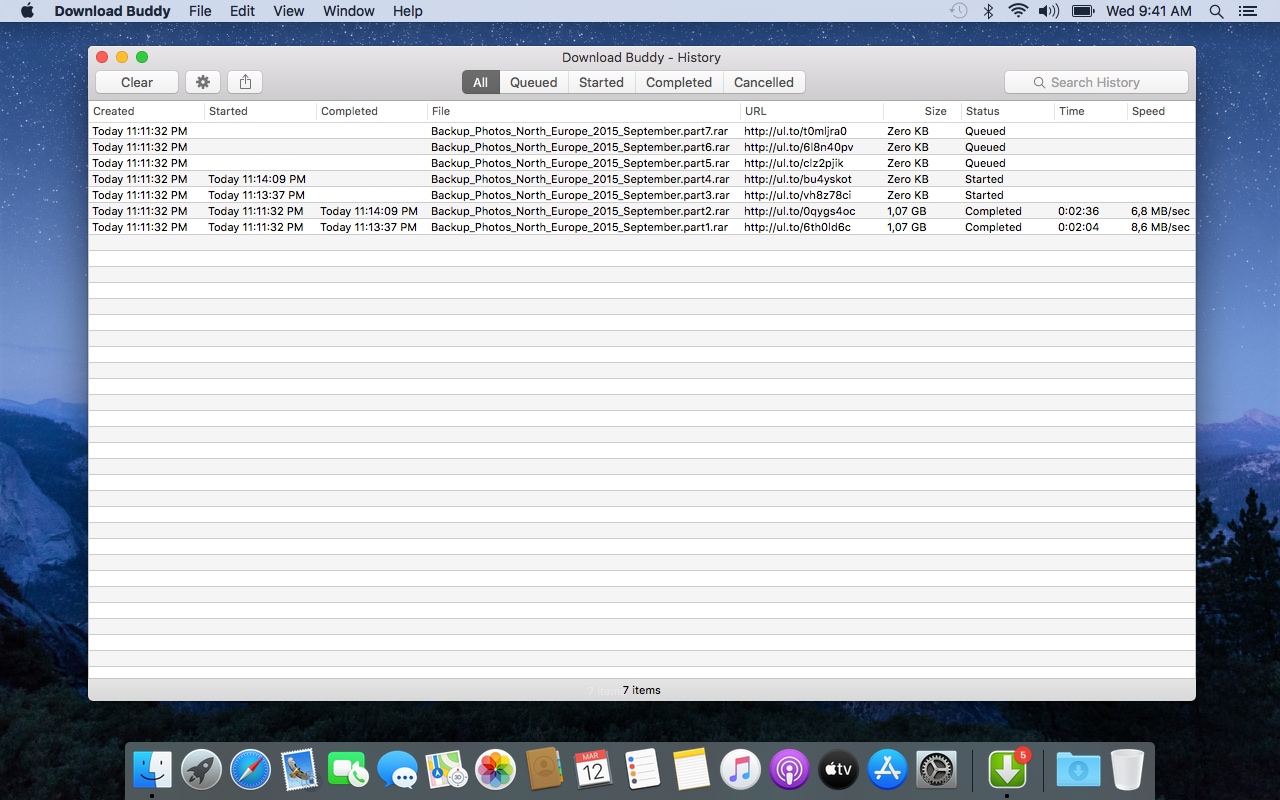1280x800 pixels.
Task: Click the Spotlight search magnifier in menu bar
Action: (1216, 11)
